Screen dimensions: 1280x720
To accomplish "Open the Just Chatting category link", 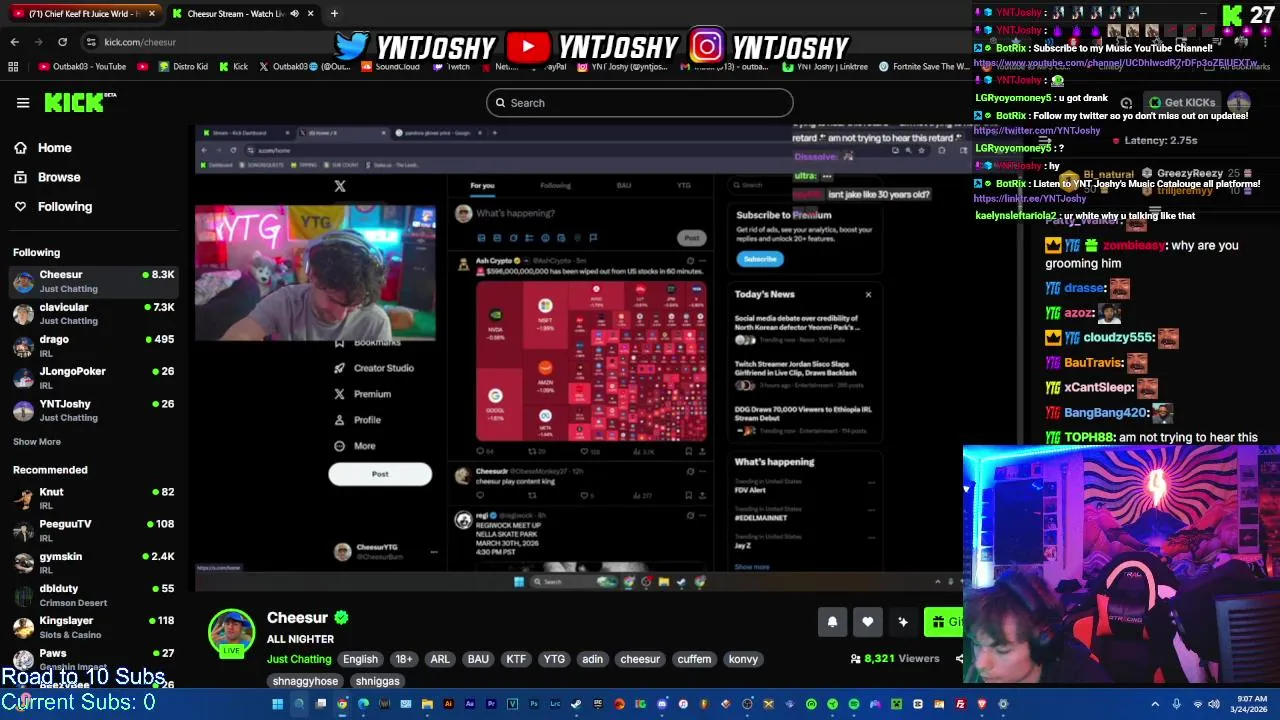I will click(299, 659).
